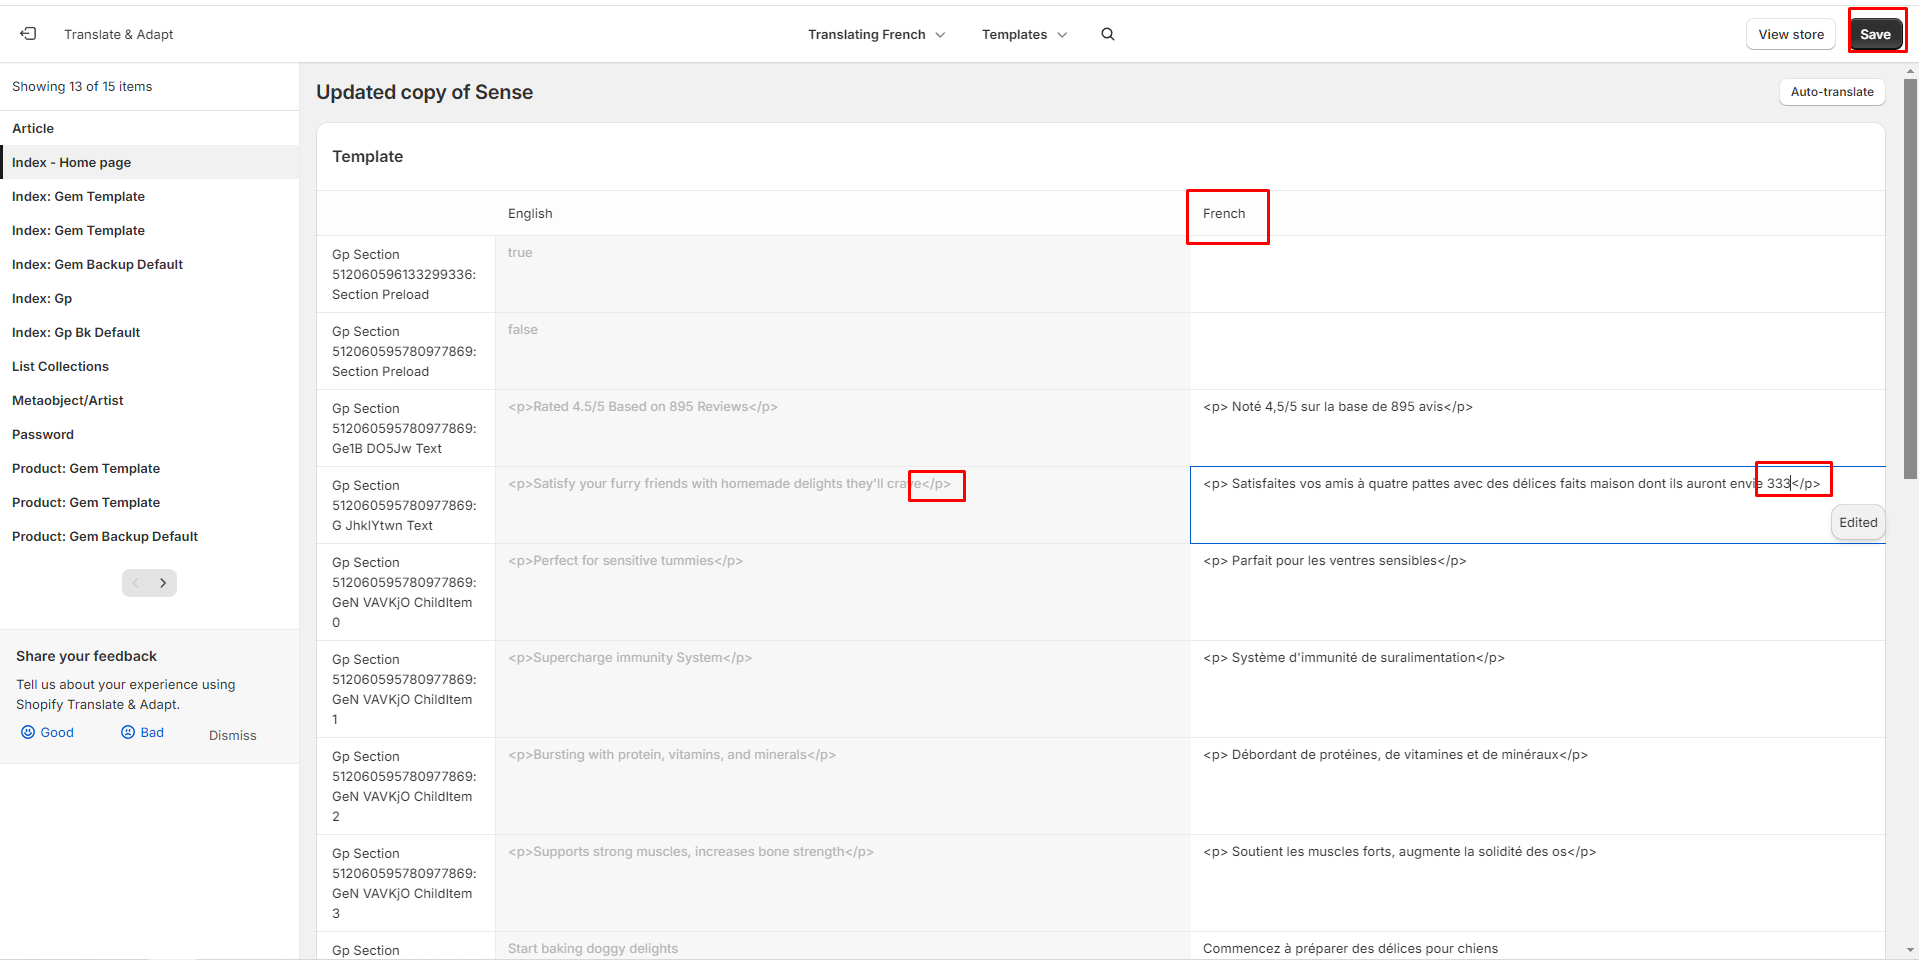The image size is (1919, 960).
Task: Select Index - Home page in sidebar
Action: [71, 162]
